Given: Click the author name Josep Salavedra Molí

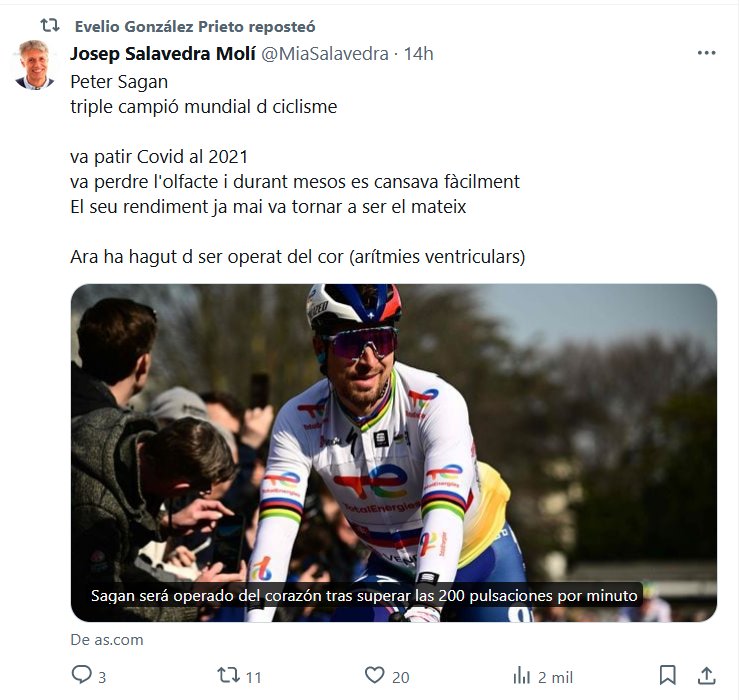Looking at the screenshot, I should [x=163, y=54].
